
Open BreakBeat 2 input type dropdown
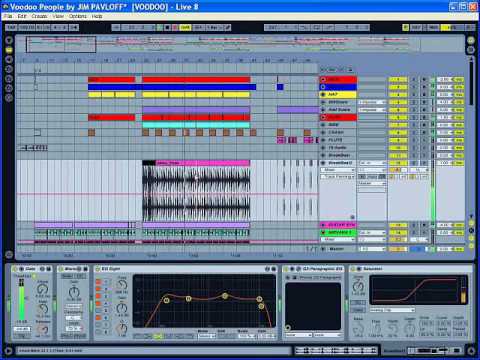pyautogui.click(x=372, y=163)
